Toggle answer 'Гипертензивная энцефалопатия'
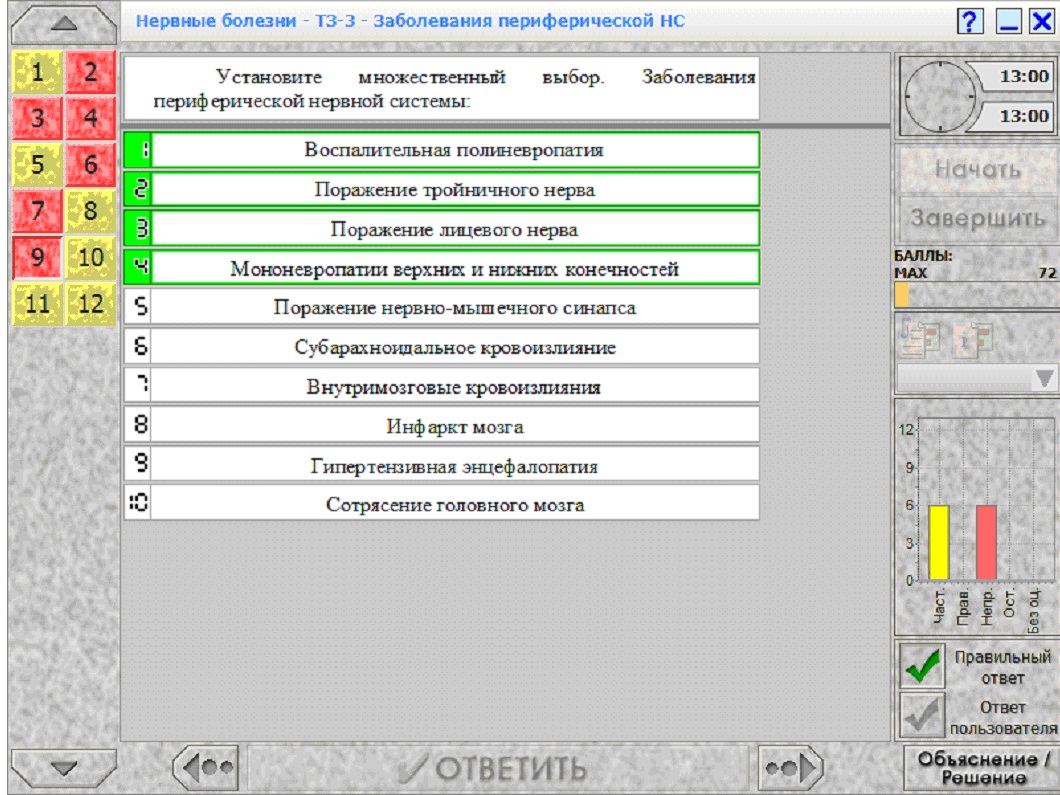The height and width of the screenshot is (795, 1060). (x=441, y=466)
